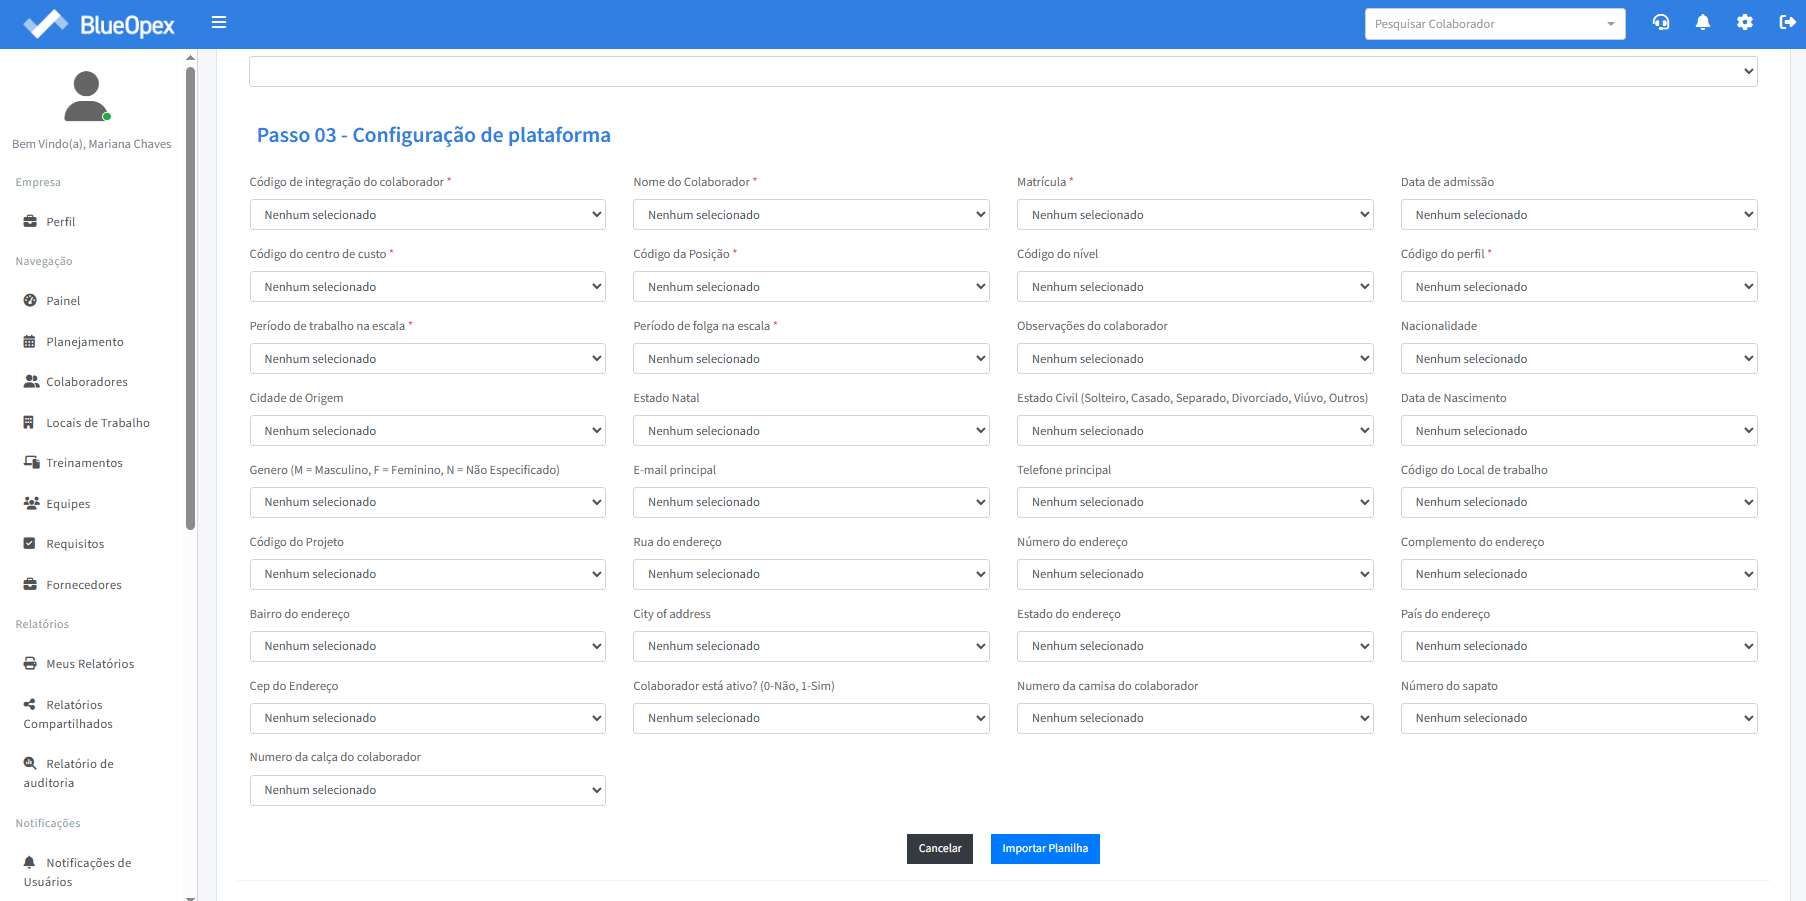Click the Relatório de auditoria search icon

[x=30, y=764]
